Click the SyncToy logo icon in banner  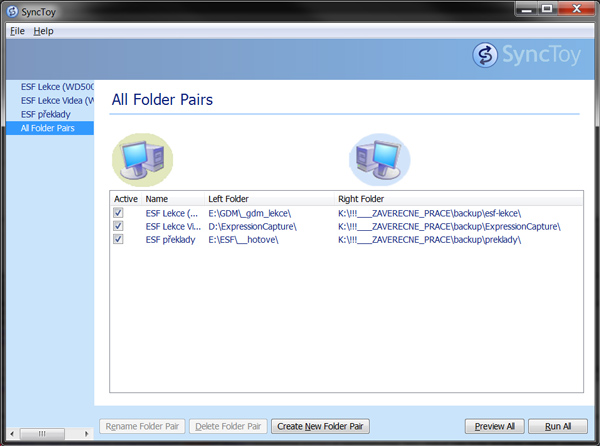pos(485,55)
